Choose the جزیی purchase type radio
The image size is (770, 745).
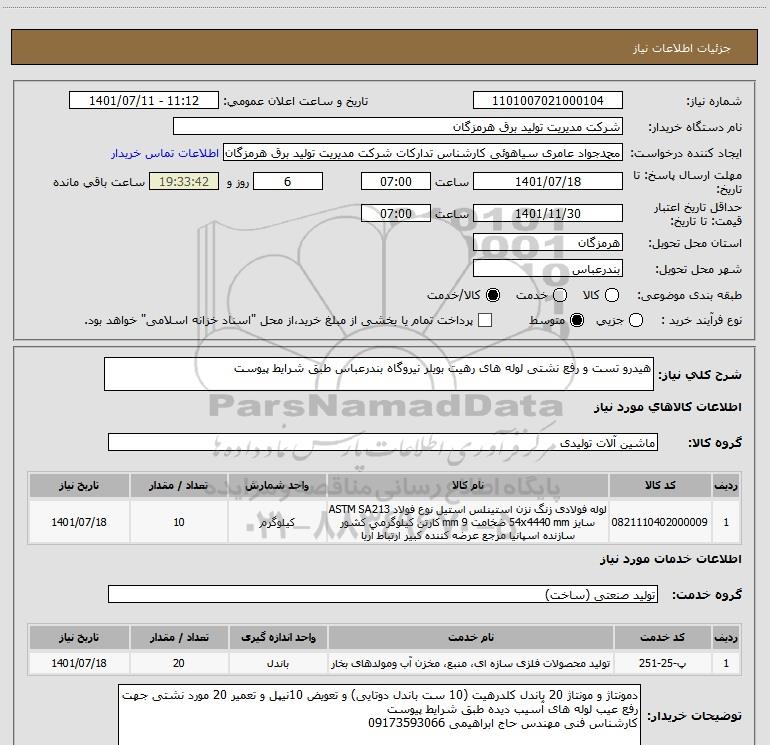pyautogui.click(x=636, y=321)
